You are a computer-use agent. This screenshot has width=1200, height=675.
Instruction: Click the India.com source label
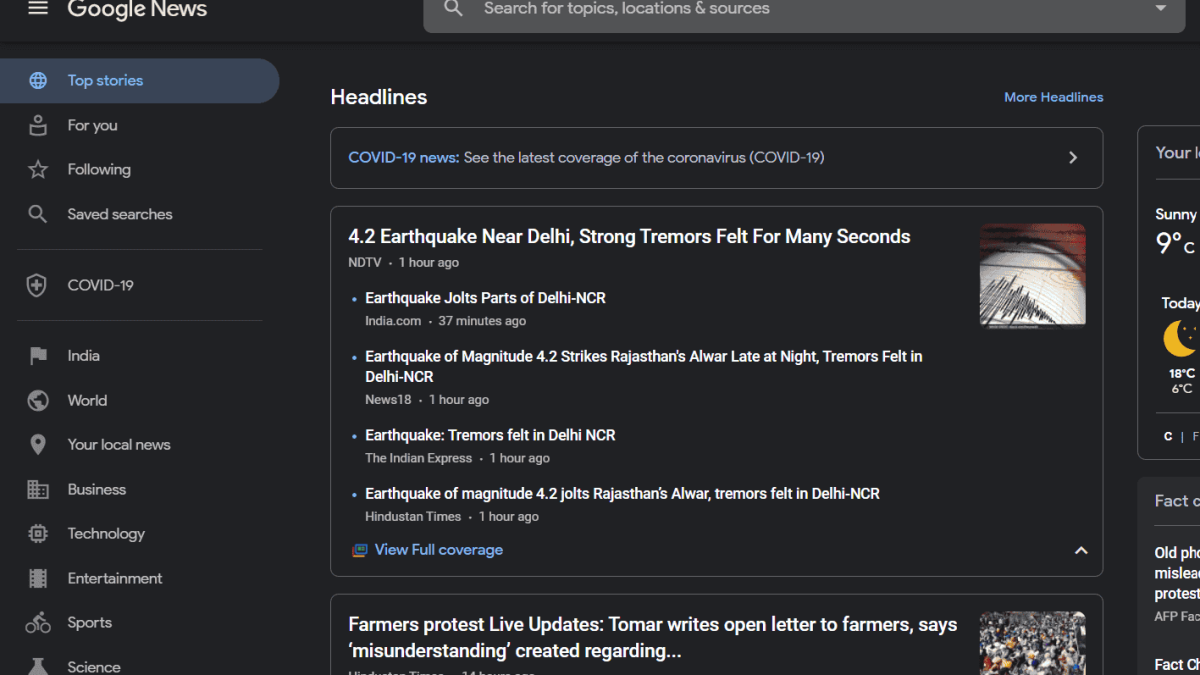pos(393,321)
